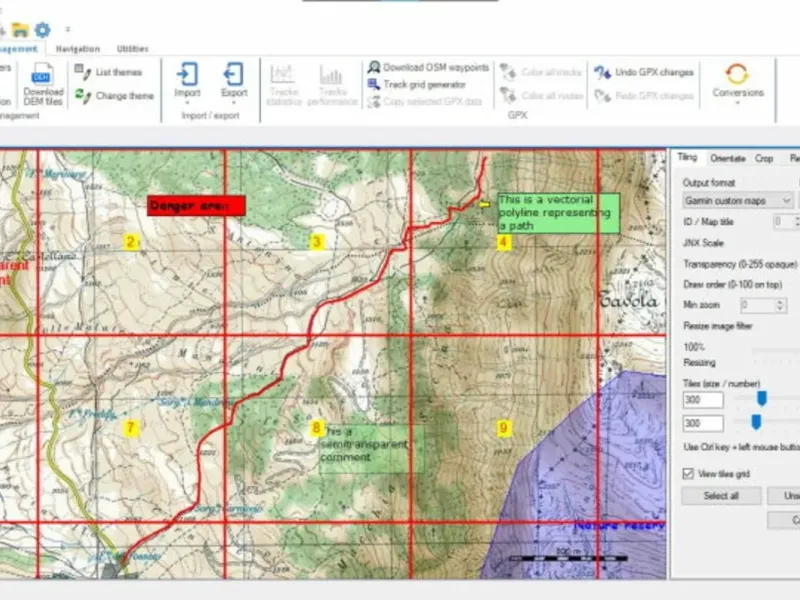Click Download OSM waypoints icon
800x600 pixels.
click(x=374, y=67)
